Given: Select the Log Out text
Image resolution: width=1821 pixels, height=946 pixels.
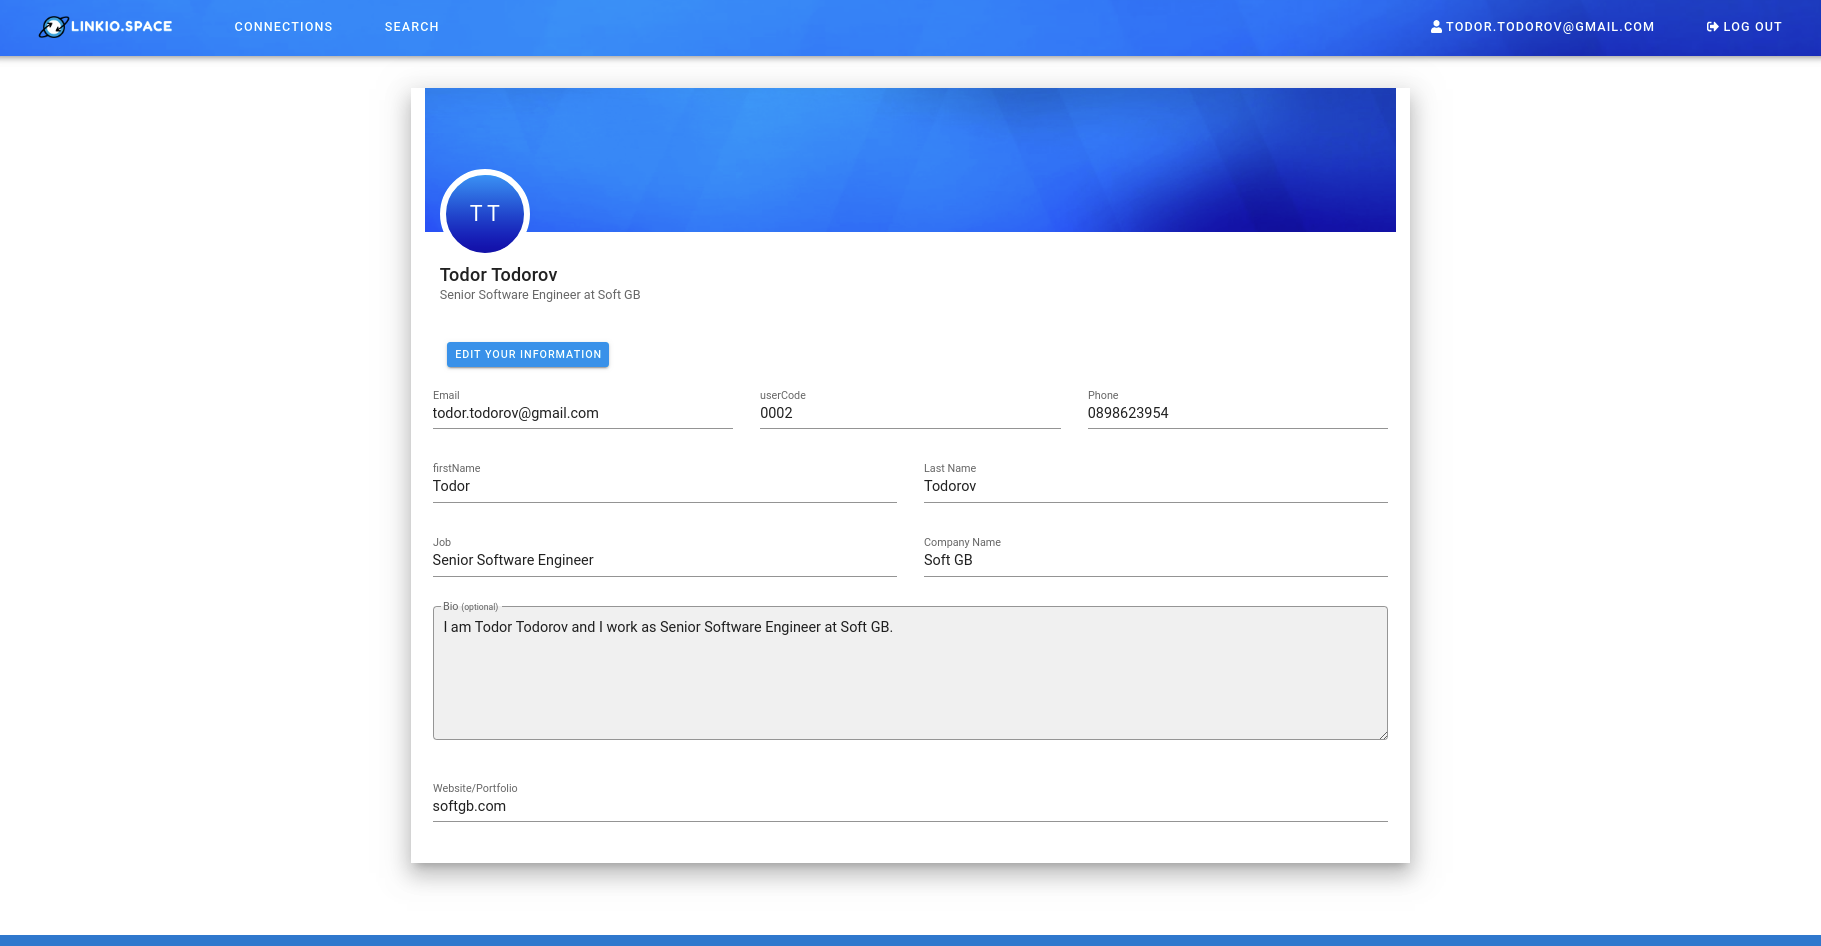Looking at the screenshot, I should (1752, 27).
